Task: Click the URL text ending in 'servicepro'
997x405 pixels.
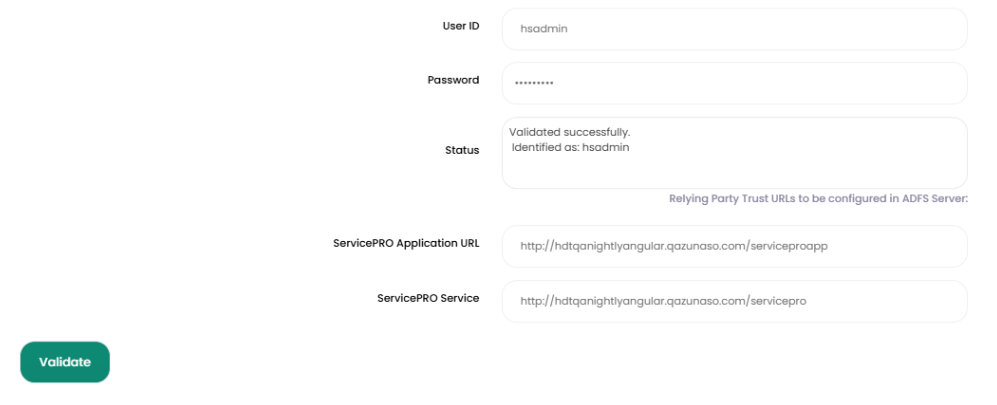Action: [662, 301]
